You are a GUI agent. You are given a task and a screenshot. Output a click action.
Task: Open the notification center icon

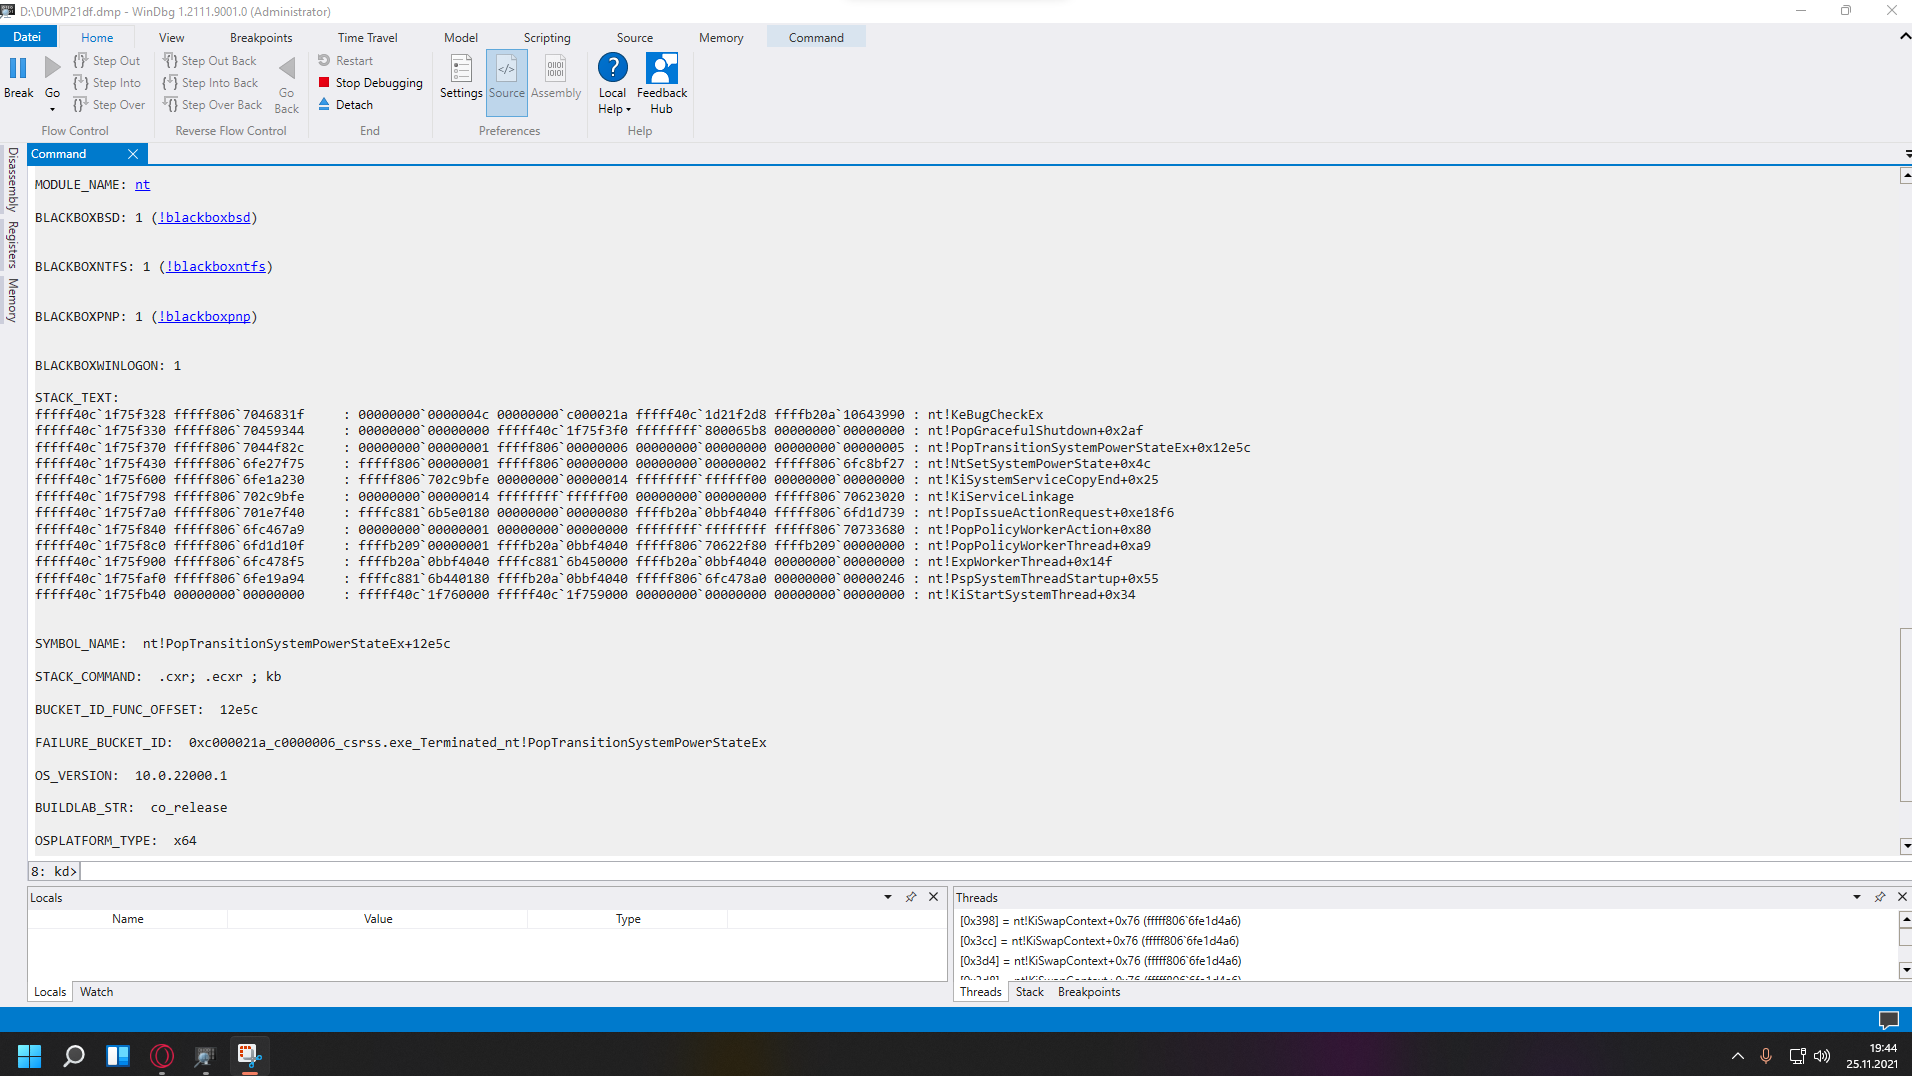[1889, 1020]
